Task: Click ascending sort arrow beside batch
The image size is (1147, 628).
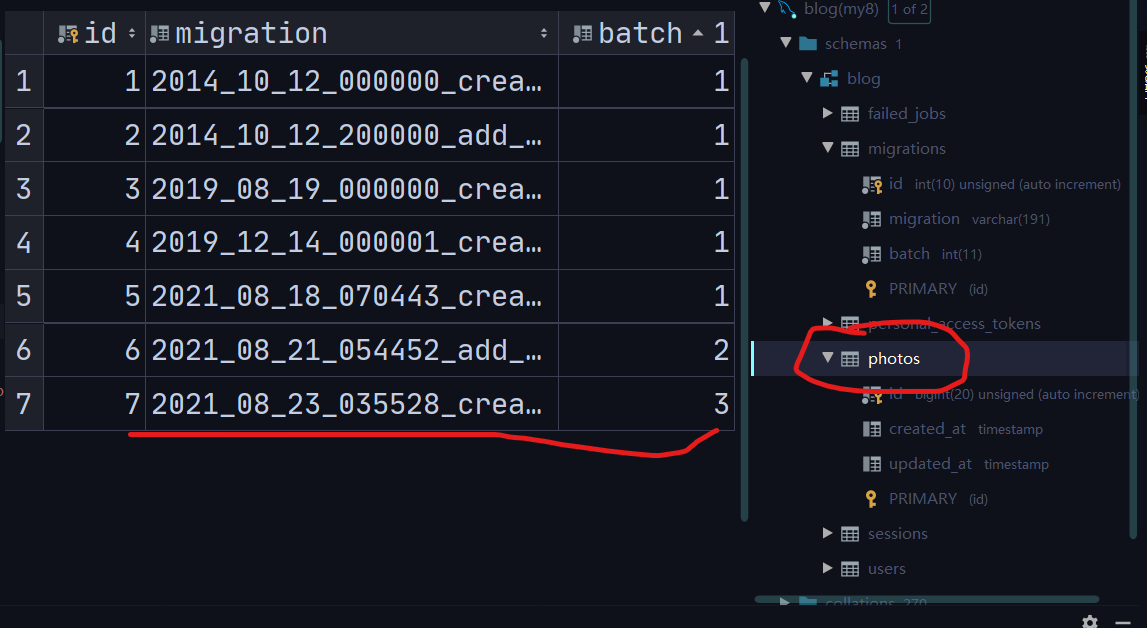Action: click(698, 33)
